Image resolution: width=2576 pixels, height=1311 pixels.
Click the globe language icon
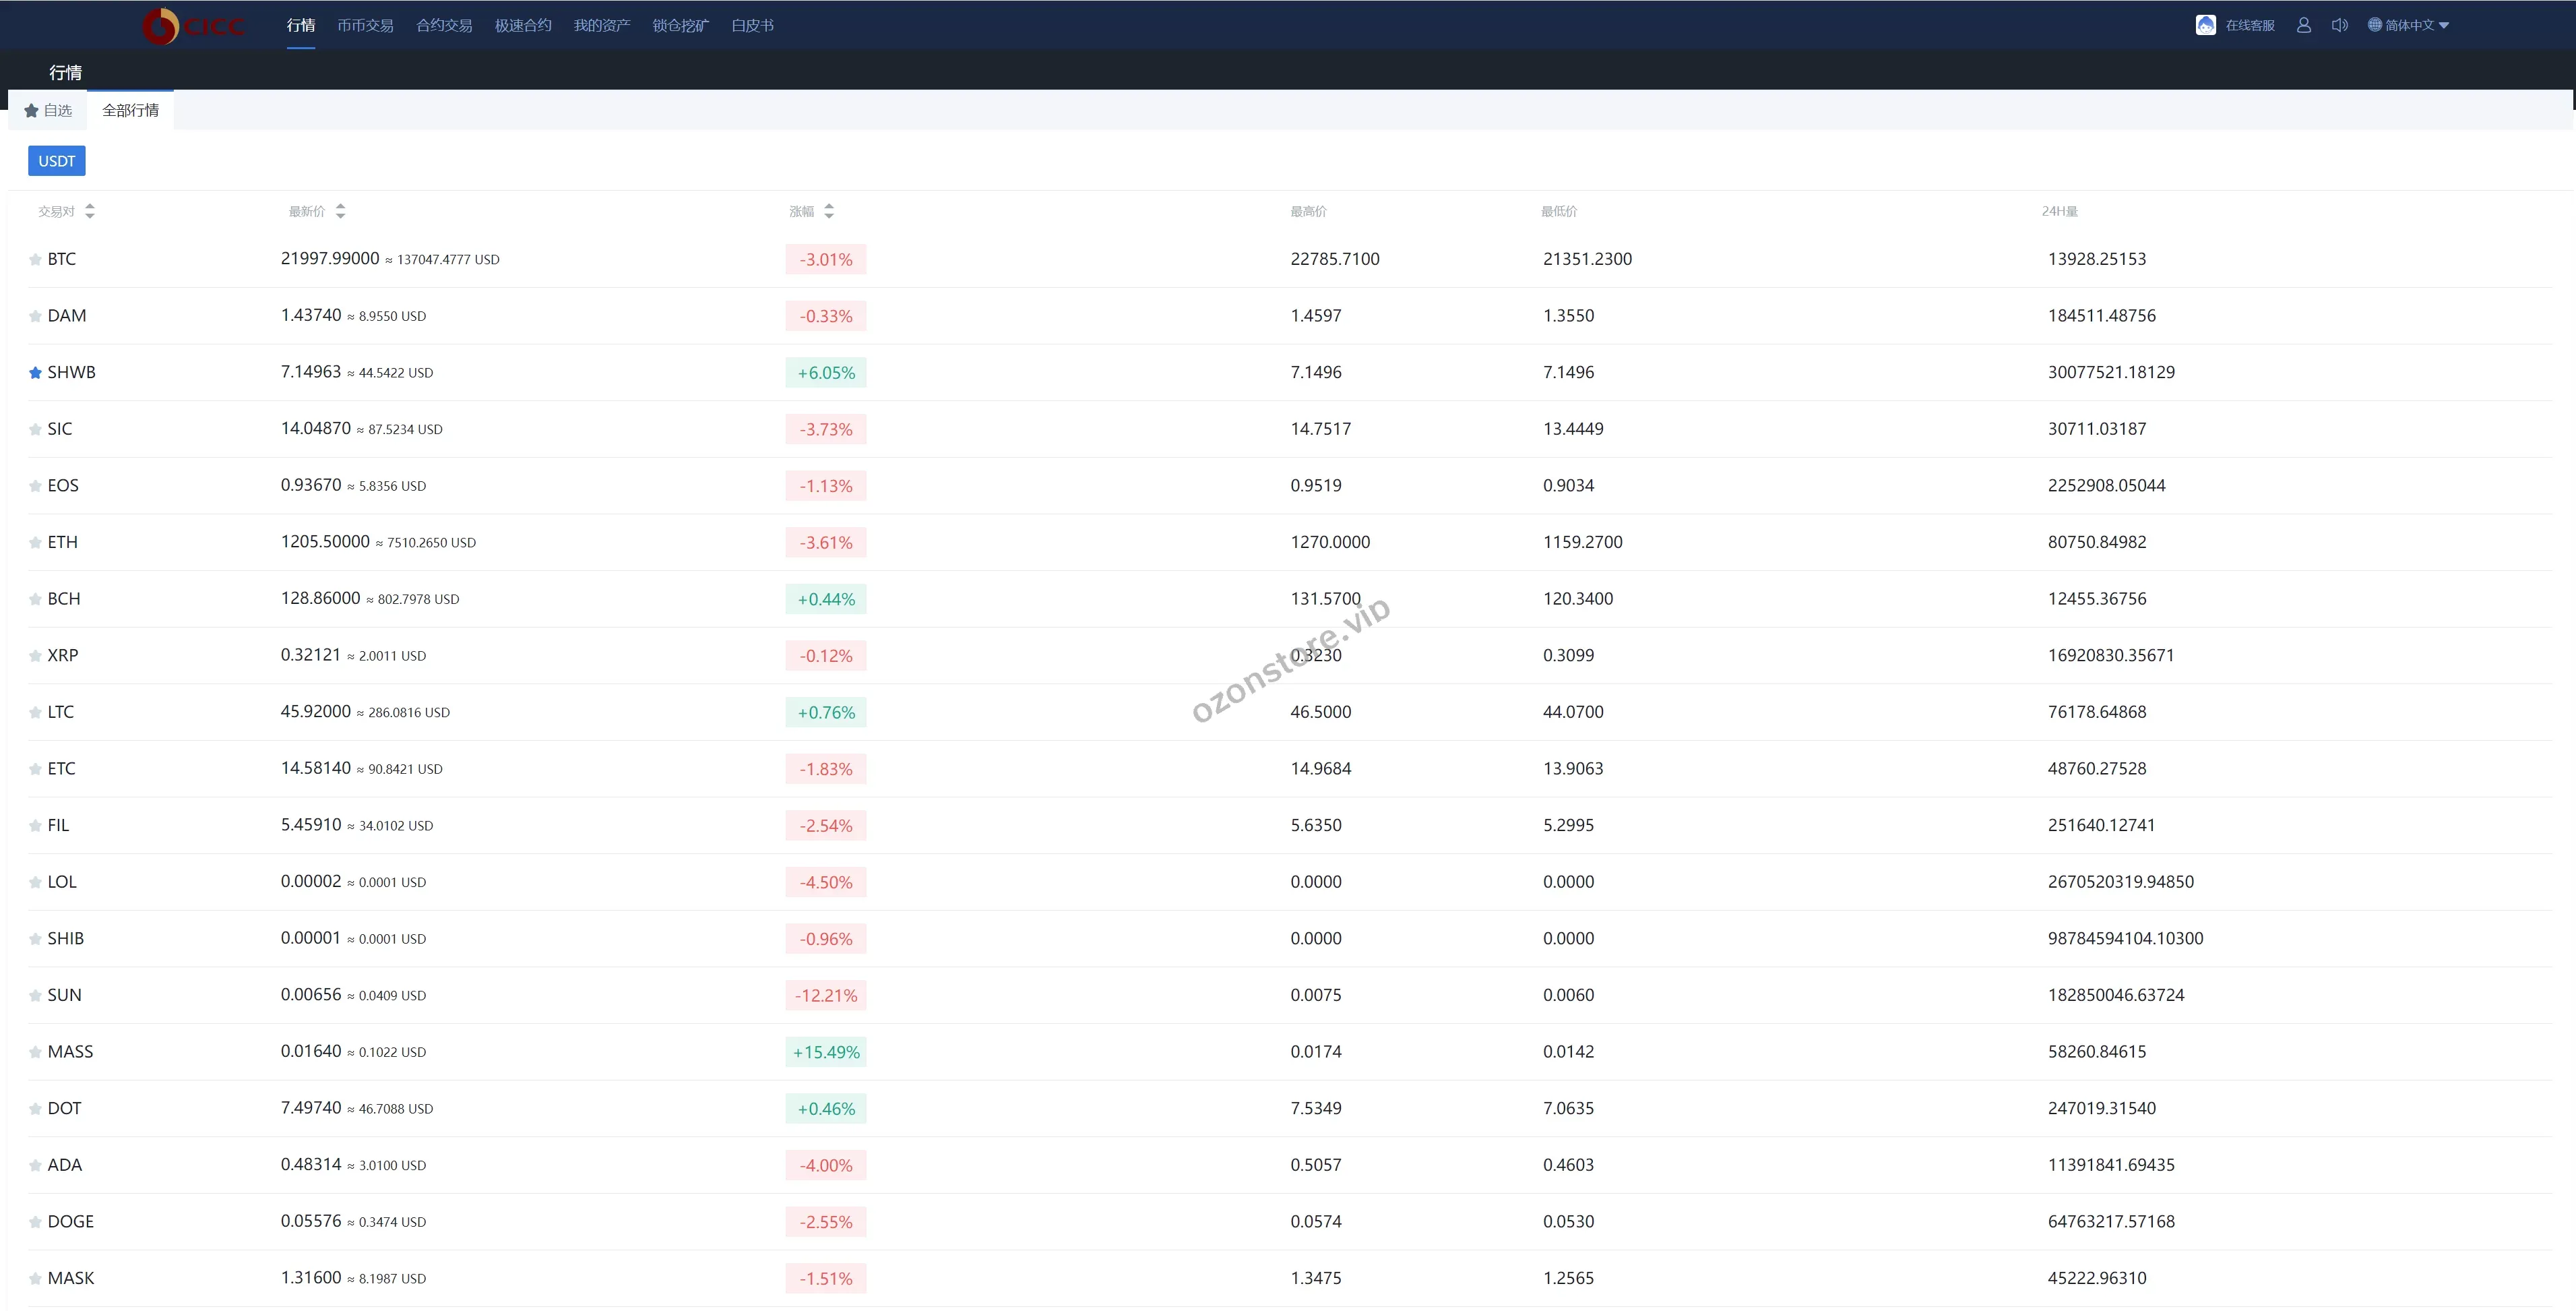point(2374,25)
